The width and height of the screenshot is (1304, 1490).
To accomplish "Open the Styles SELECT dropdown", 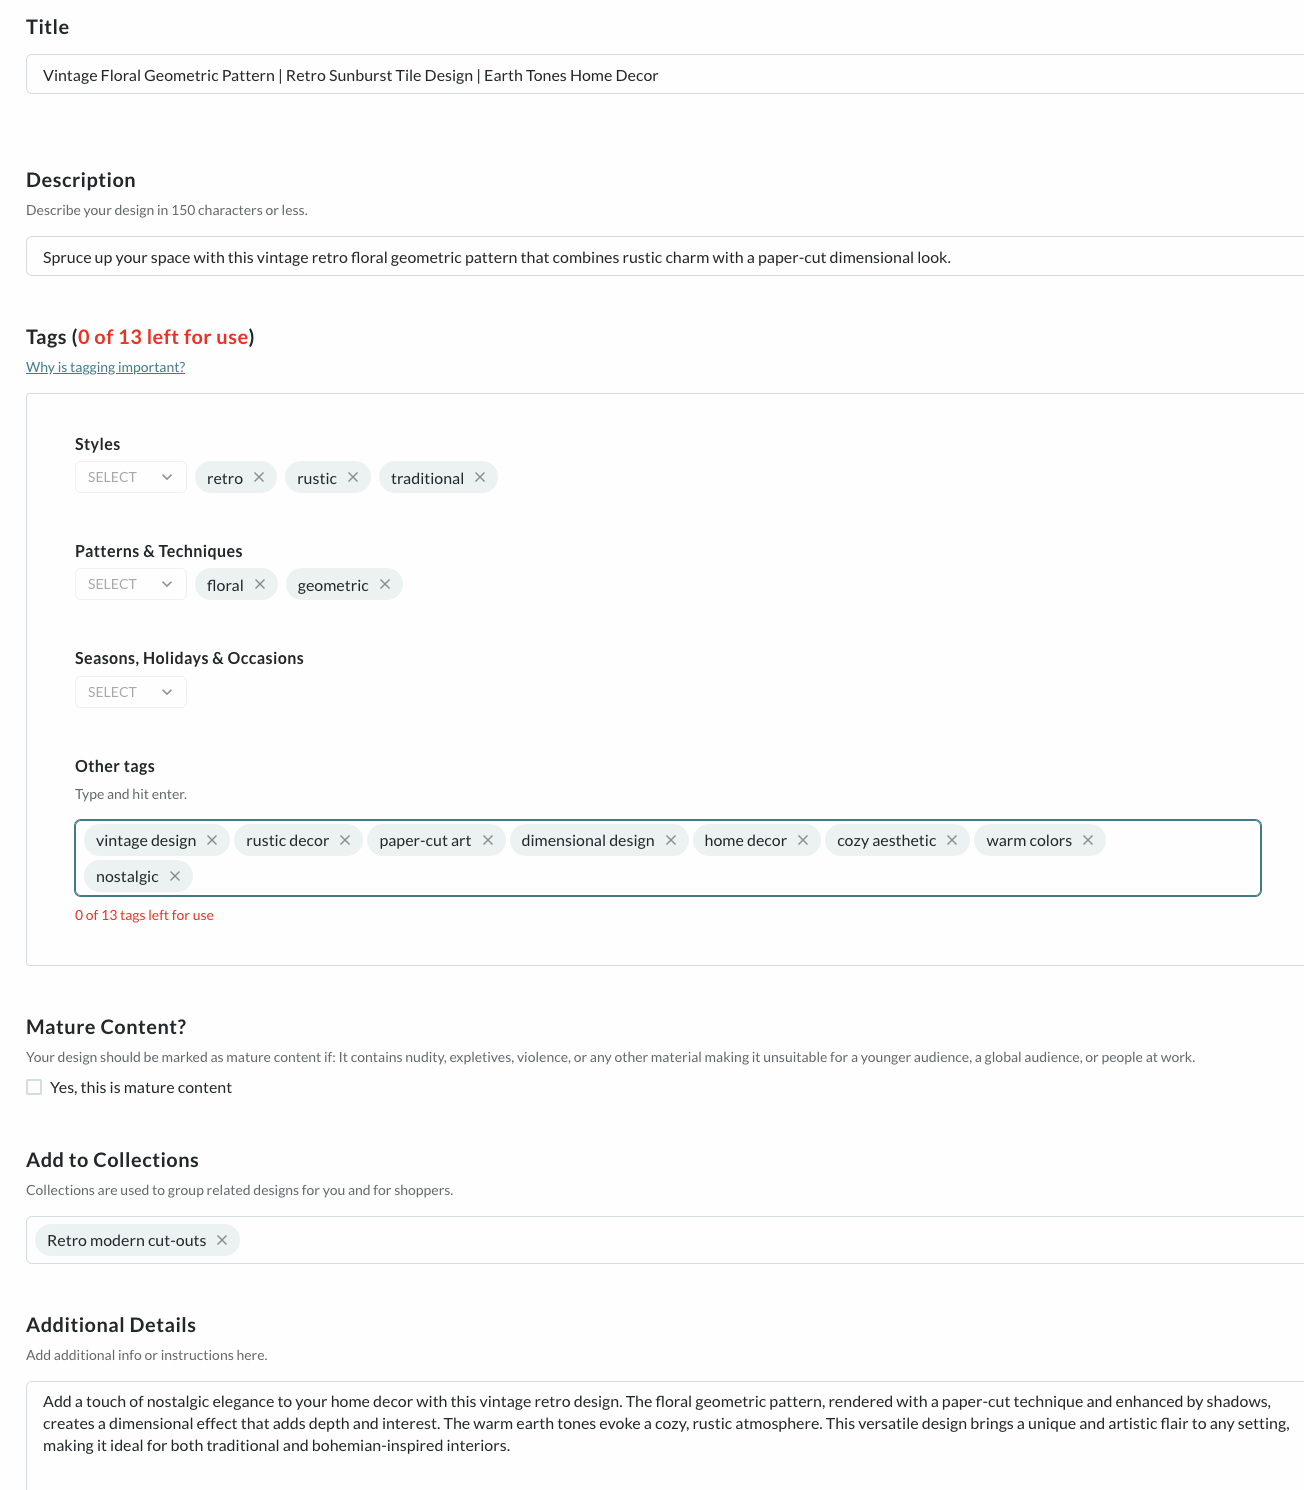I will [131, 477].
